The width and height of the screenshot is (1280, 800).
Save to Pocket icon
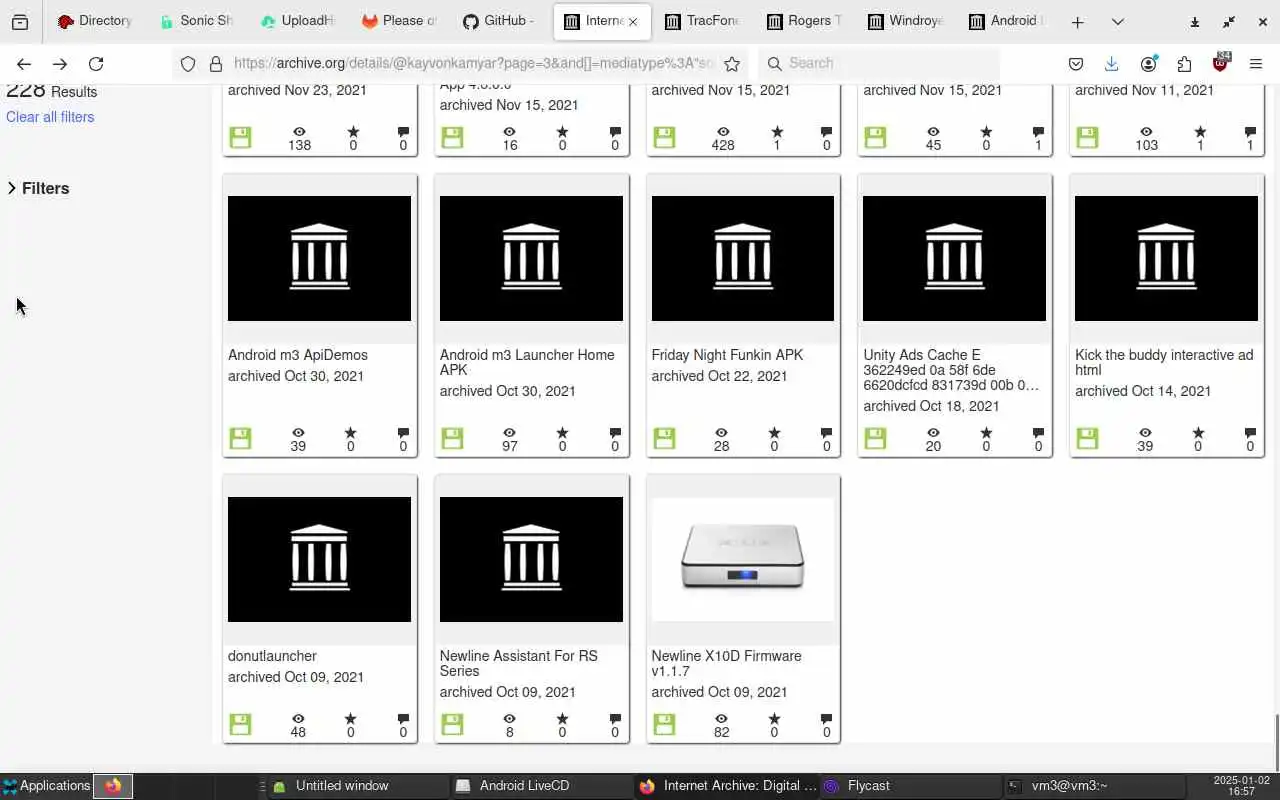click(1076, 64)
